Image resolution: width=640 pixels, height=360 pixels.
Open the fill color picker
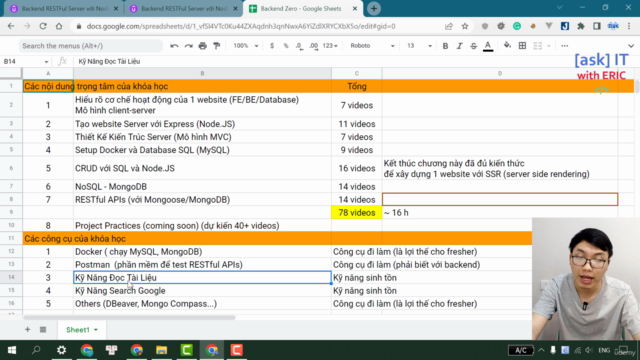(x=507, y=46)
